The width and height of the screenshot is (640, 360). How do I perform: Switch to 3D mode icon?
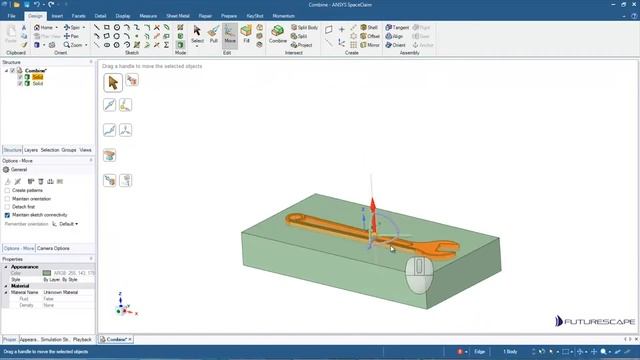point(180,45)
